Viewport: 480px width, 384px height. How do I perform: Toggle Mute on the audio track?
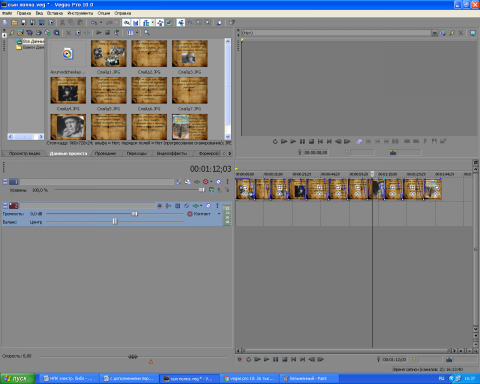pos(208,206)
